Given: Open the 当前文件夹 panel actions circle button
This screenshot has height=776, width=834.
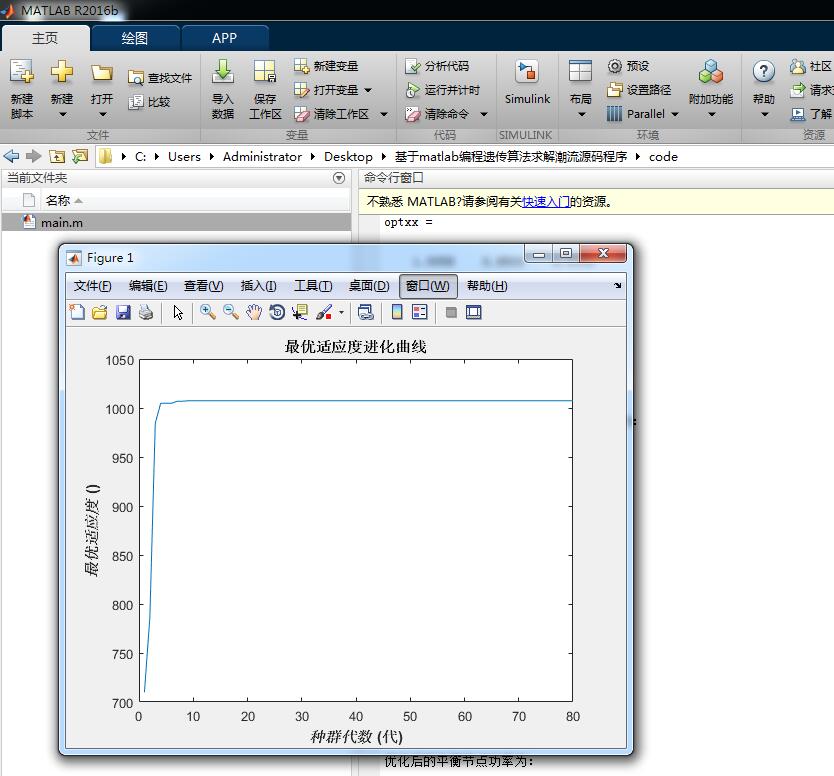Looking at the screenshot, I should pos(339,178).
